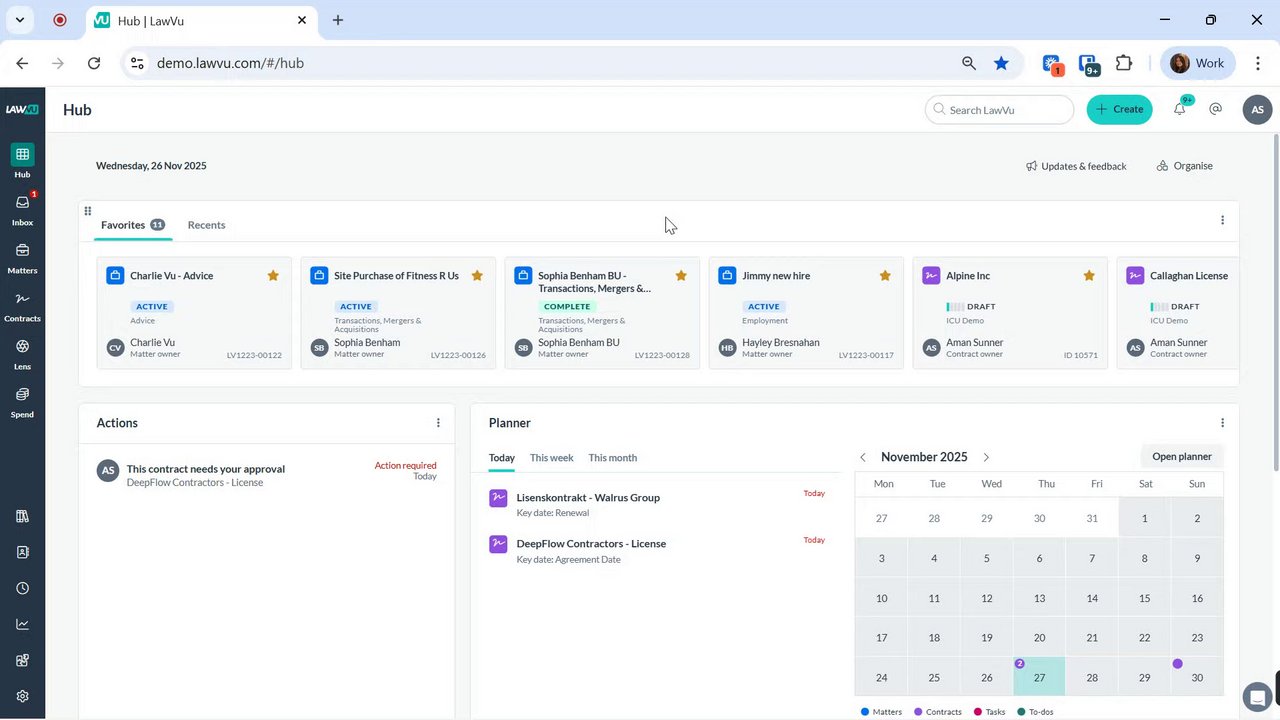Open the notifications bell
The height and width of the screenshot is (720, 1280).
[x=1180, y=109]
